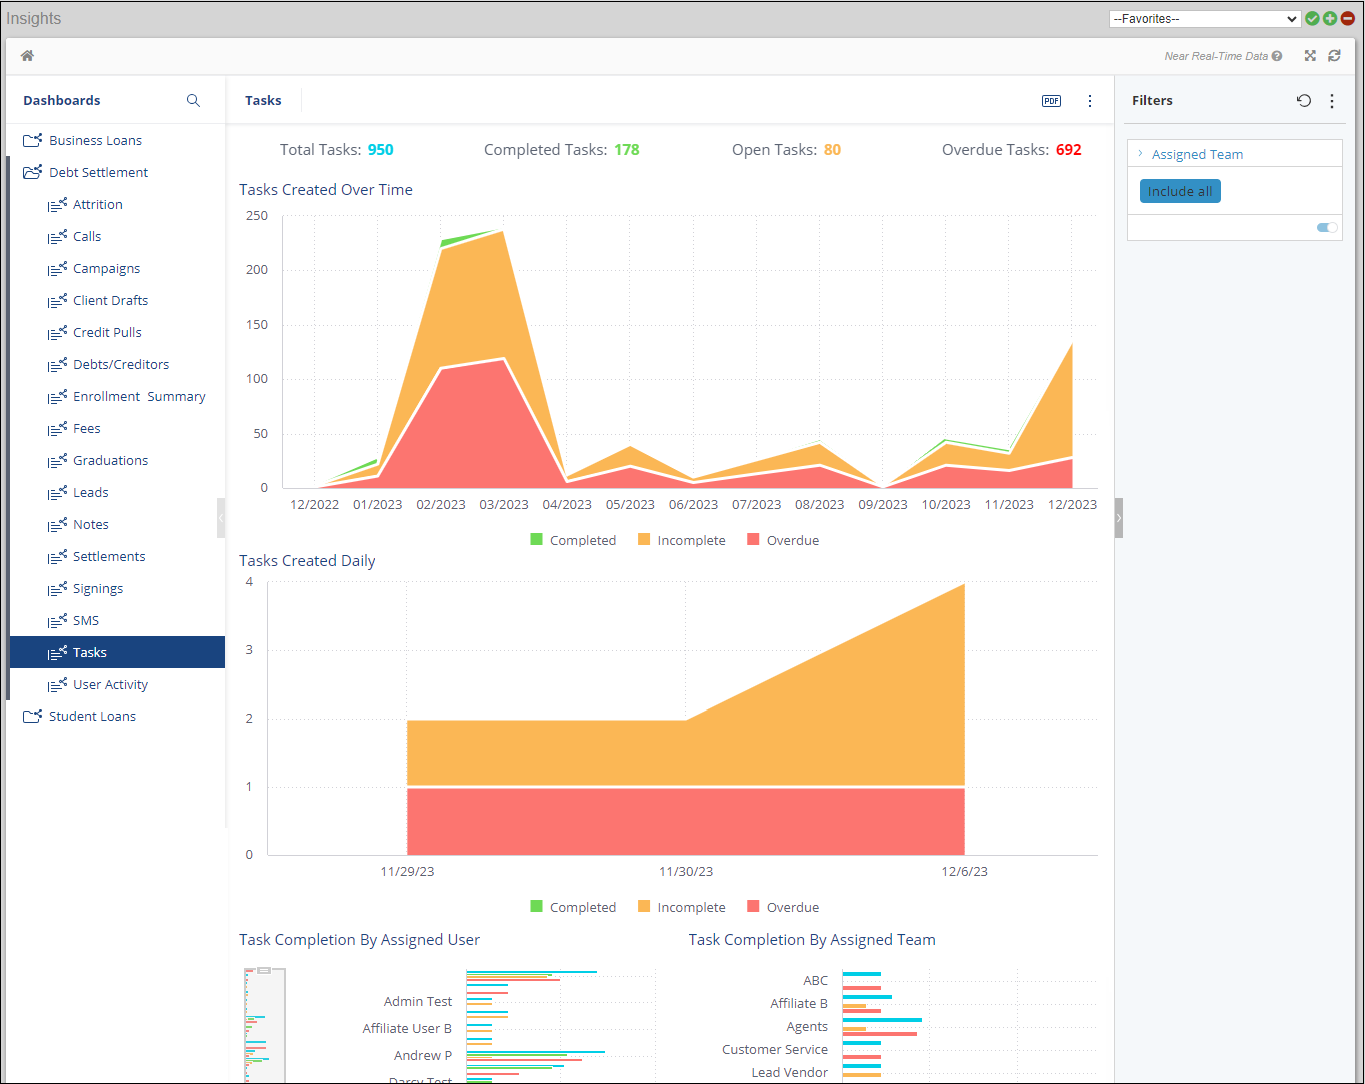Open the User Activity dashboard
Image resolution: width=1365 pixels, height=1084 pixels.
(x=110, y=684)
